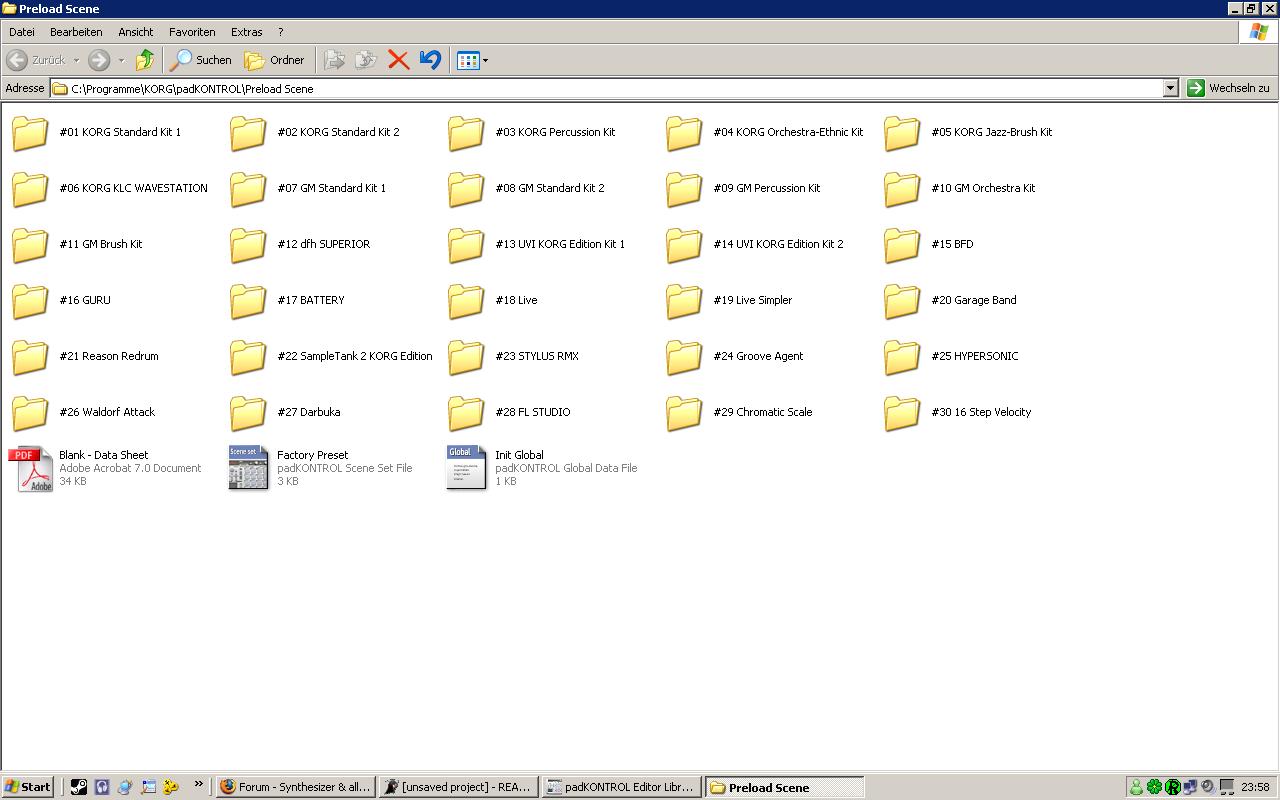Open the Ansicht menu
Viewport: 1280px width, 800px height.
click(x=136, y=32)
